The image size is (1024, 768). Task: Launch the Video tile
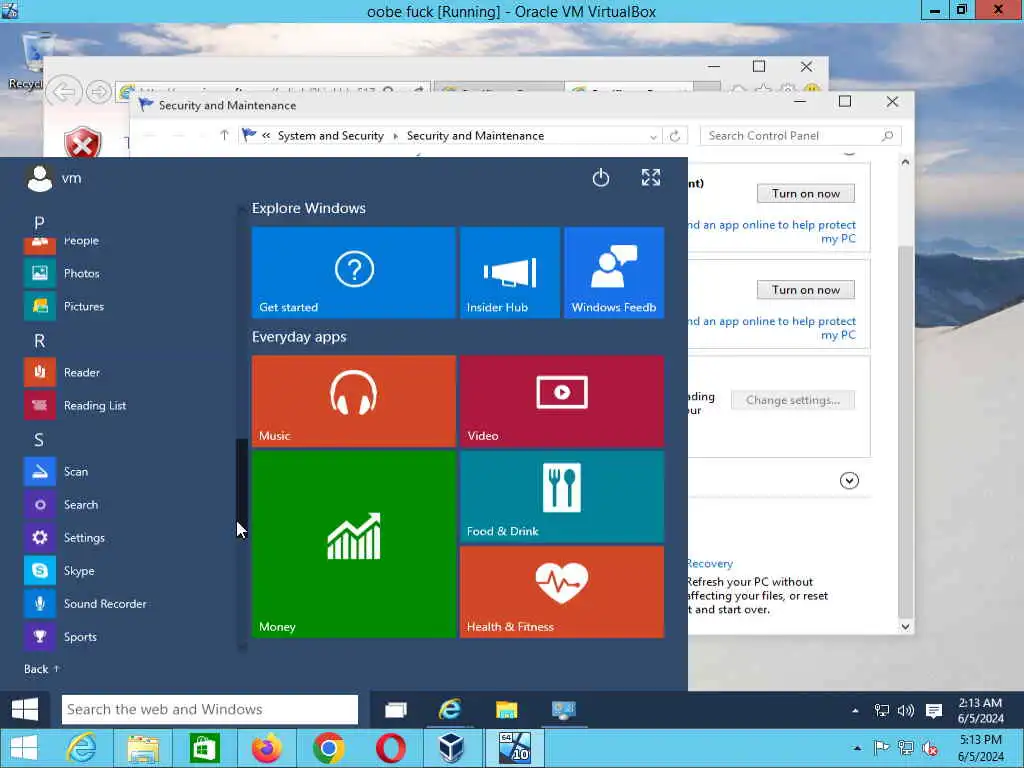[562, 401]
